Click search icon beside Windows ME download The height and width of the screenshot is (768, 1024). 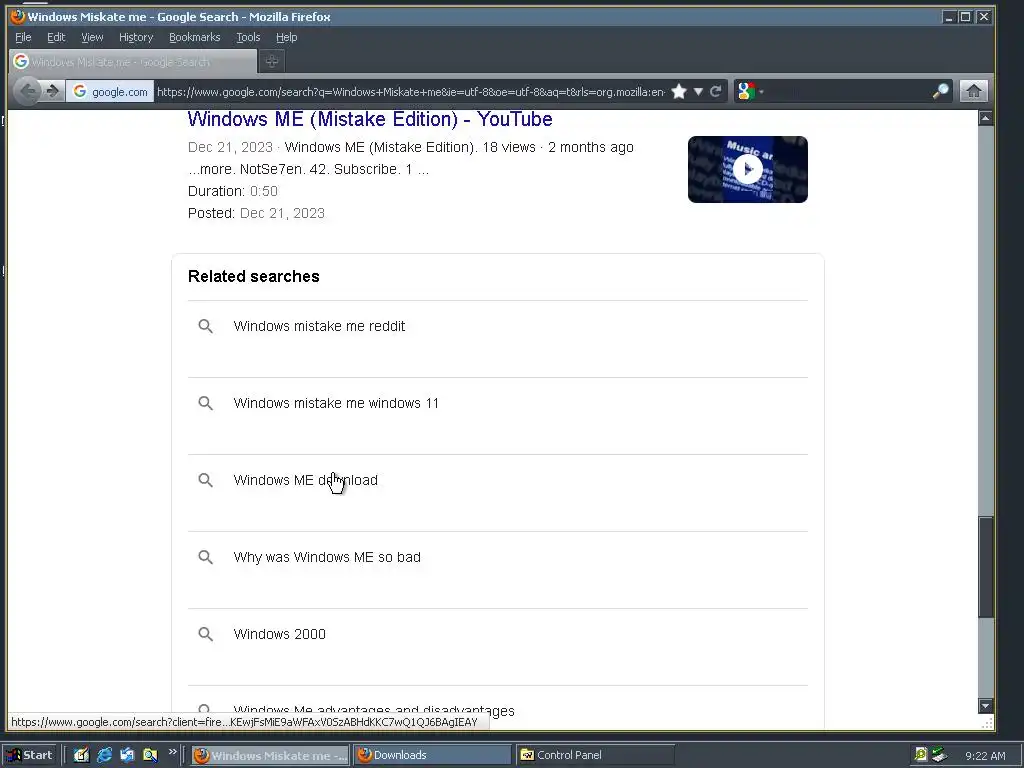click(206, 480)
